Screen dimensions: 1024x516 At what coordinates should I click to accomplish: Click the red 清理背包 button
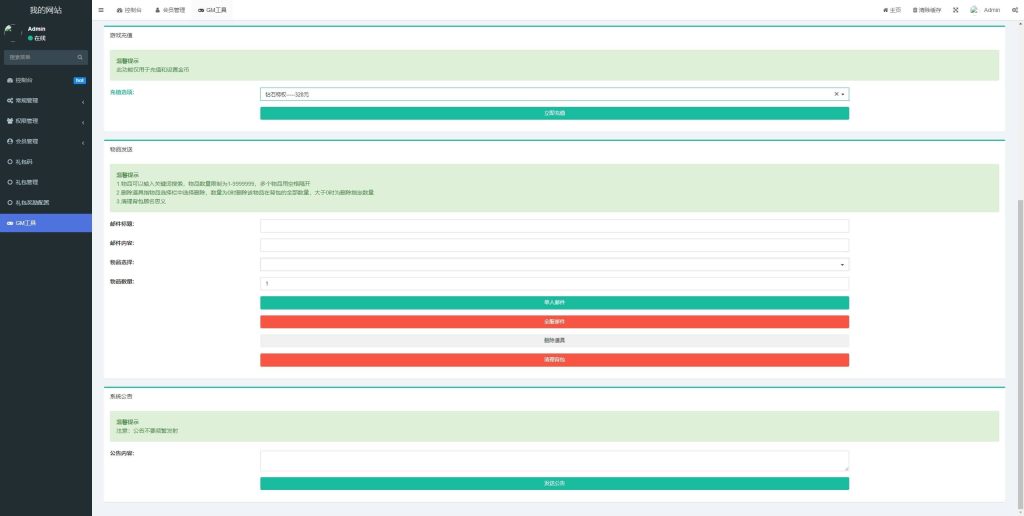[x=554, y=359]
